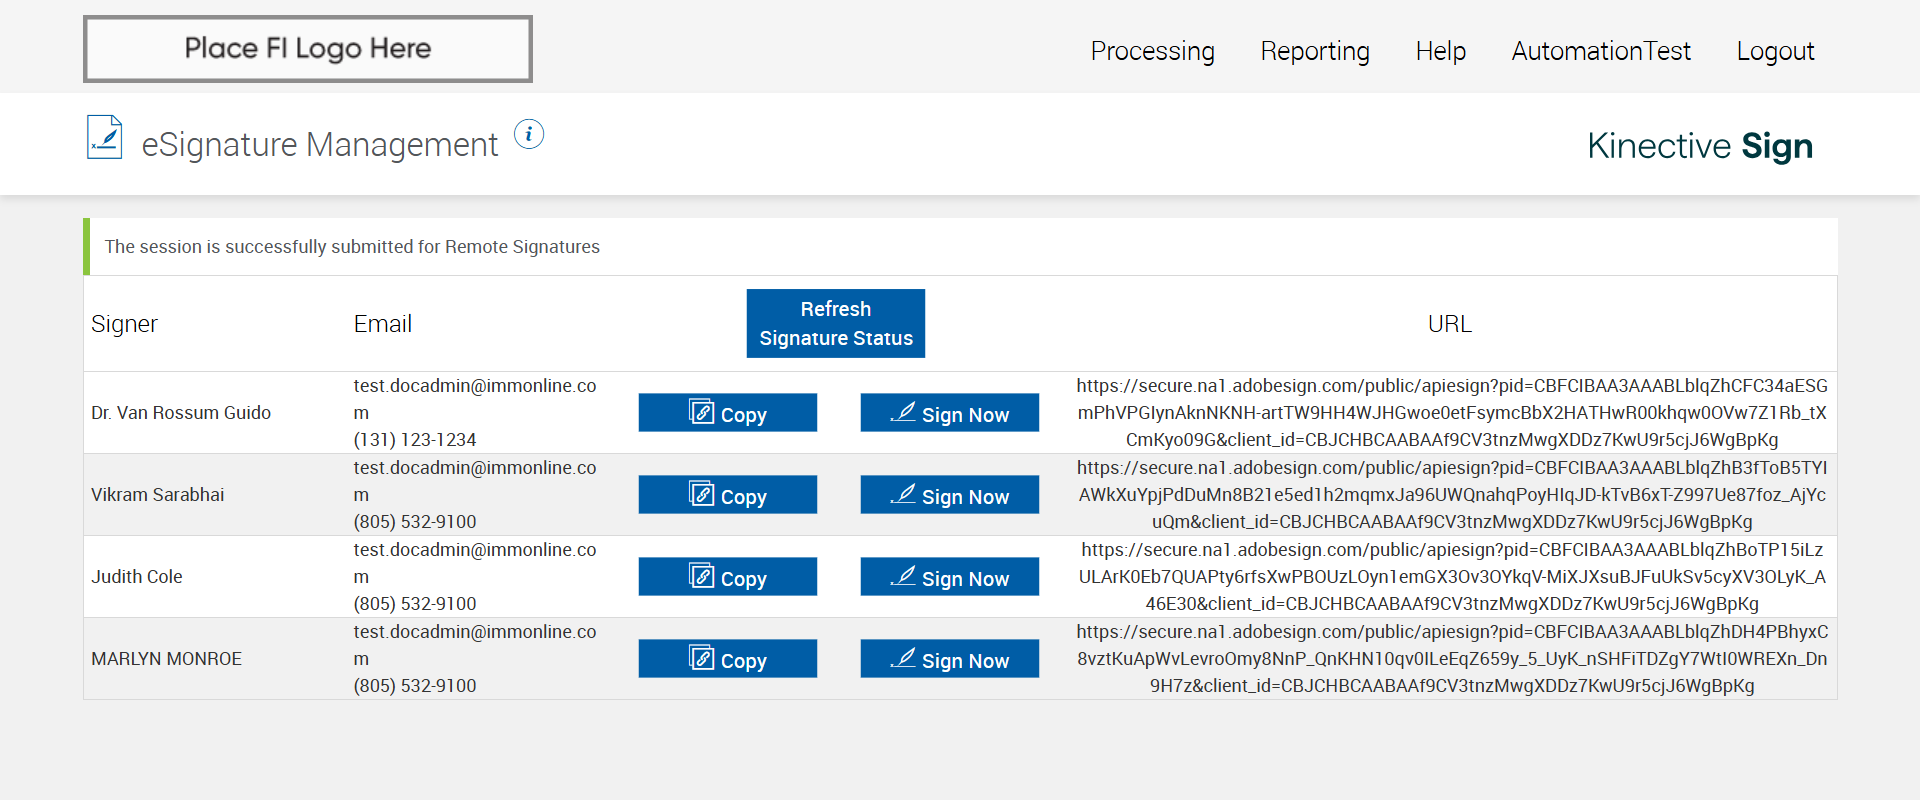Image resolution: width=1920 pixels, height=800 pixels.
Task: Click the adobesign URL for MARLYN MONROE
Action: coord(1452,659)
